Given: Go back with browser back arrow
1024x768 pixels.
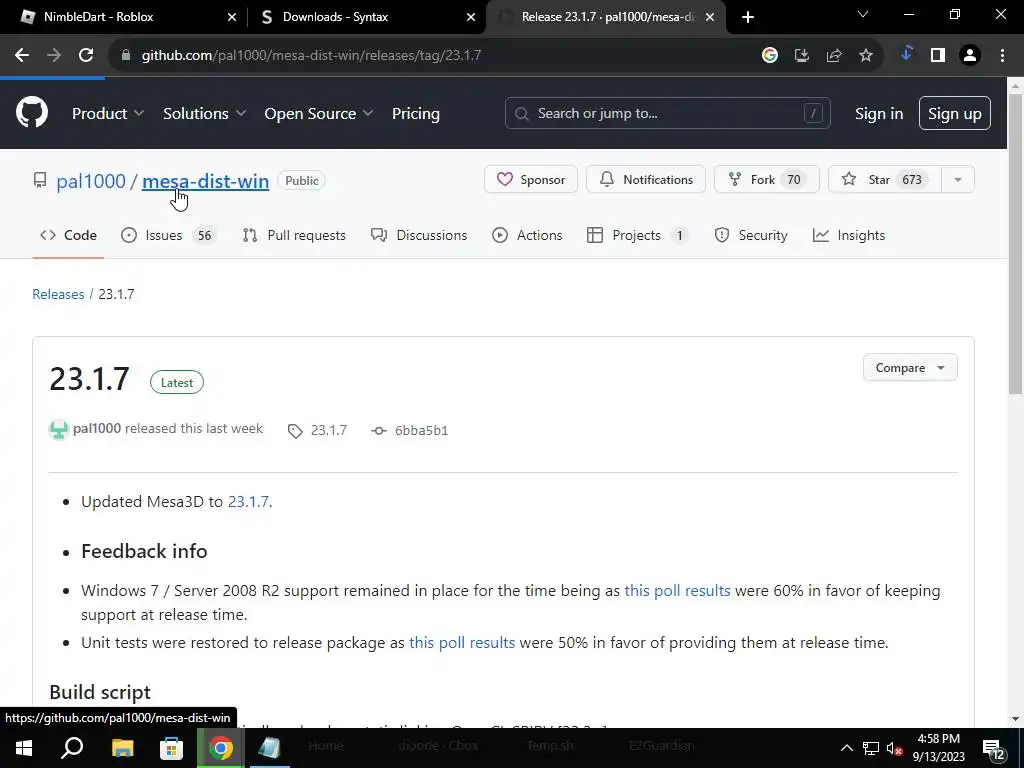Looking at the screenshot, I should pyautogui.click(x=22, y=56).
